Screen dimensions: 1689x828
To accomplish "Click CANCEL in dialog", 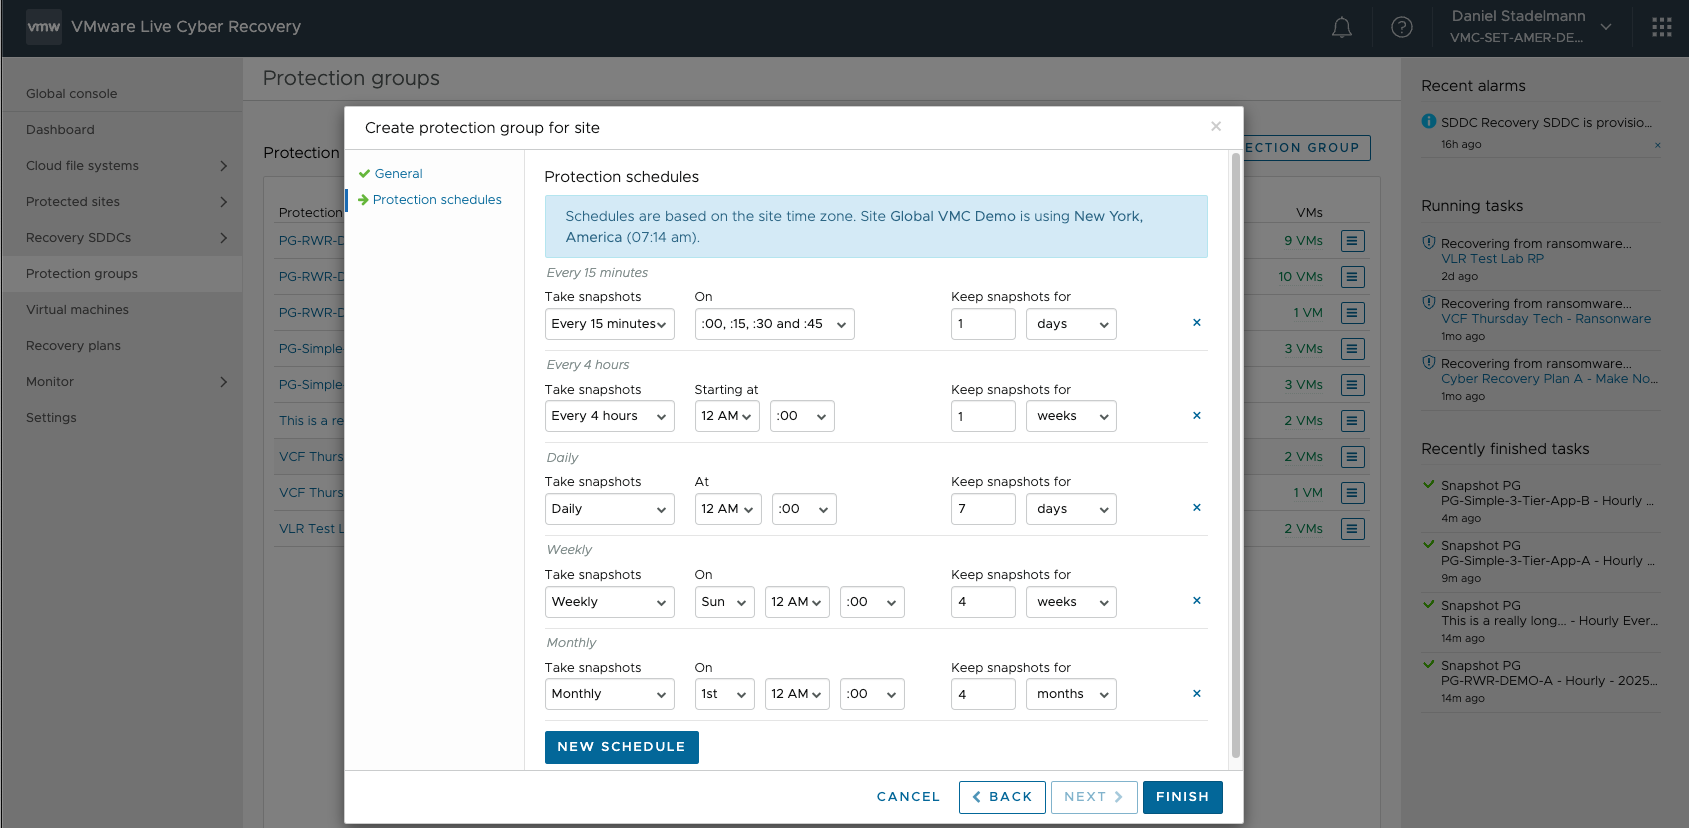I will (x=908, y=797).
